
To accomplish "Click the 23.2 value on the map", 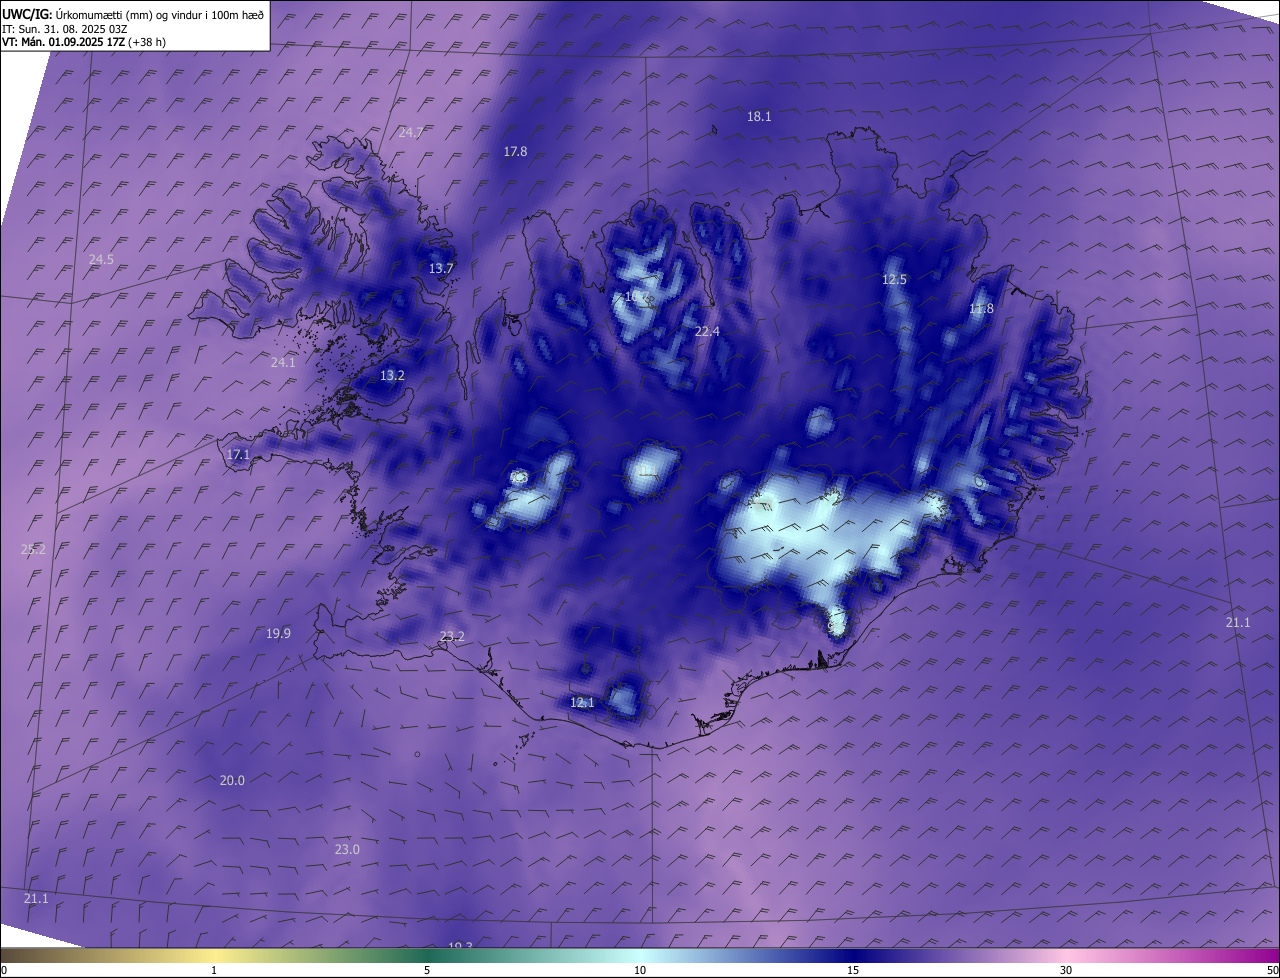I will 452,636.
